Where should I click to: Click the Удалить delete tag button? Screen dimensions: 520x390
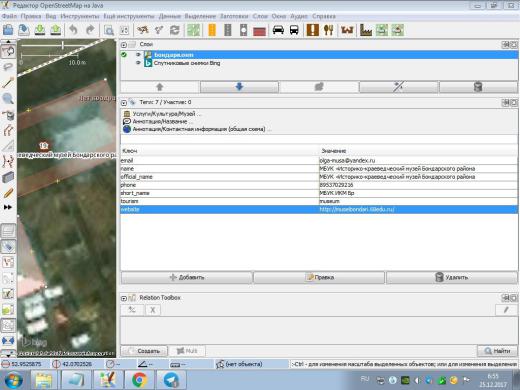click(452, 277)
